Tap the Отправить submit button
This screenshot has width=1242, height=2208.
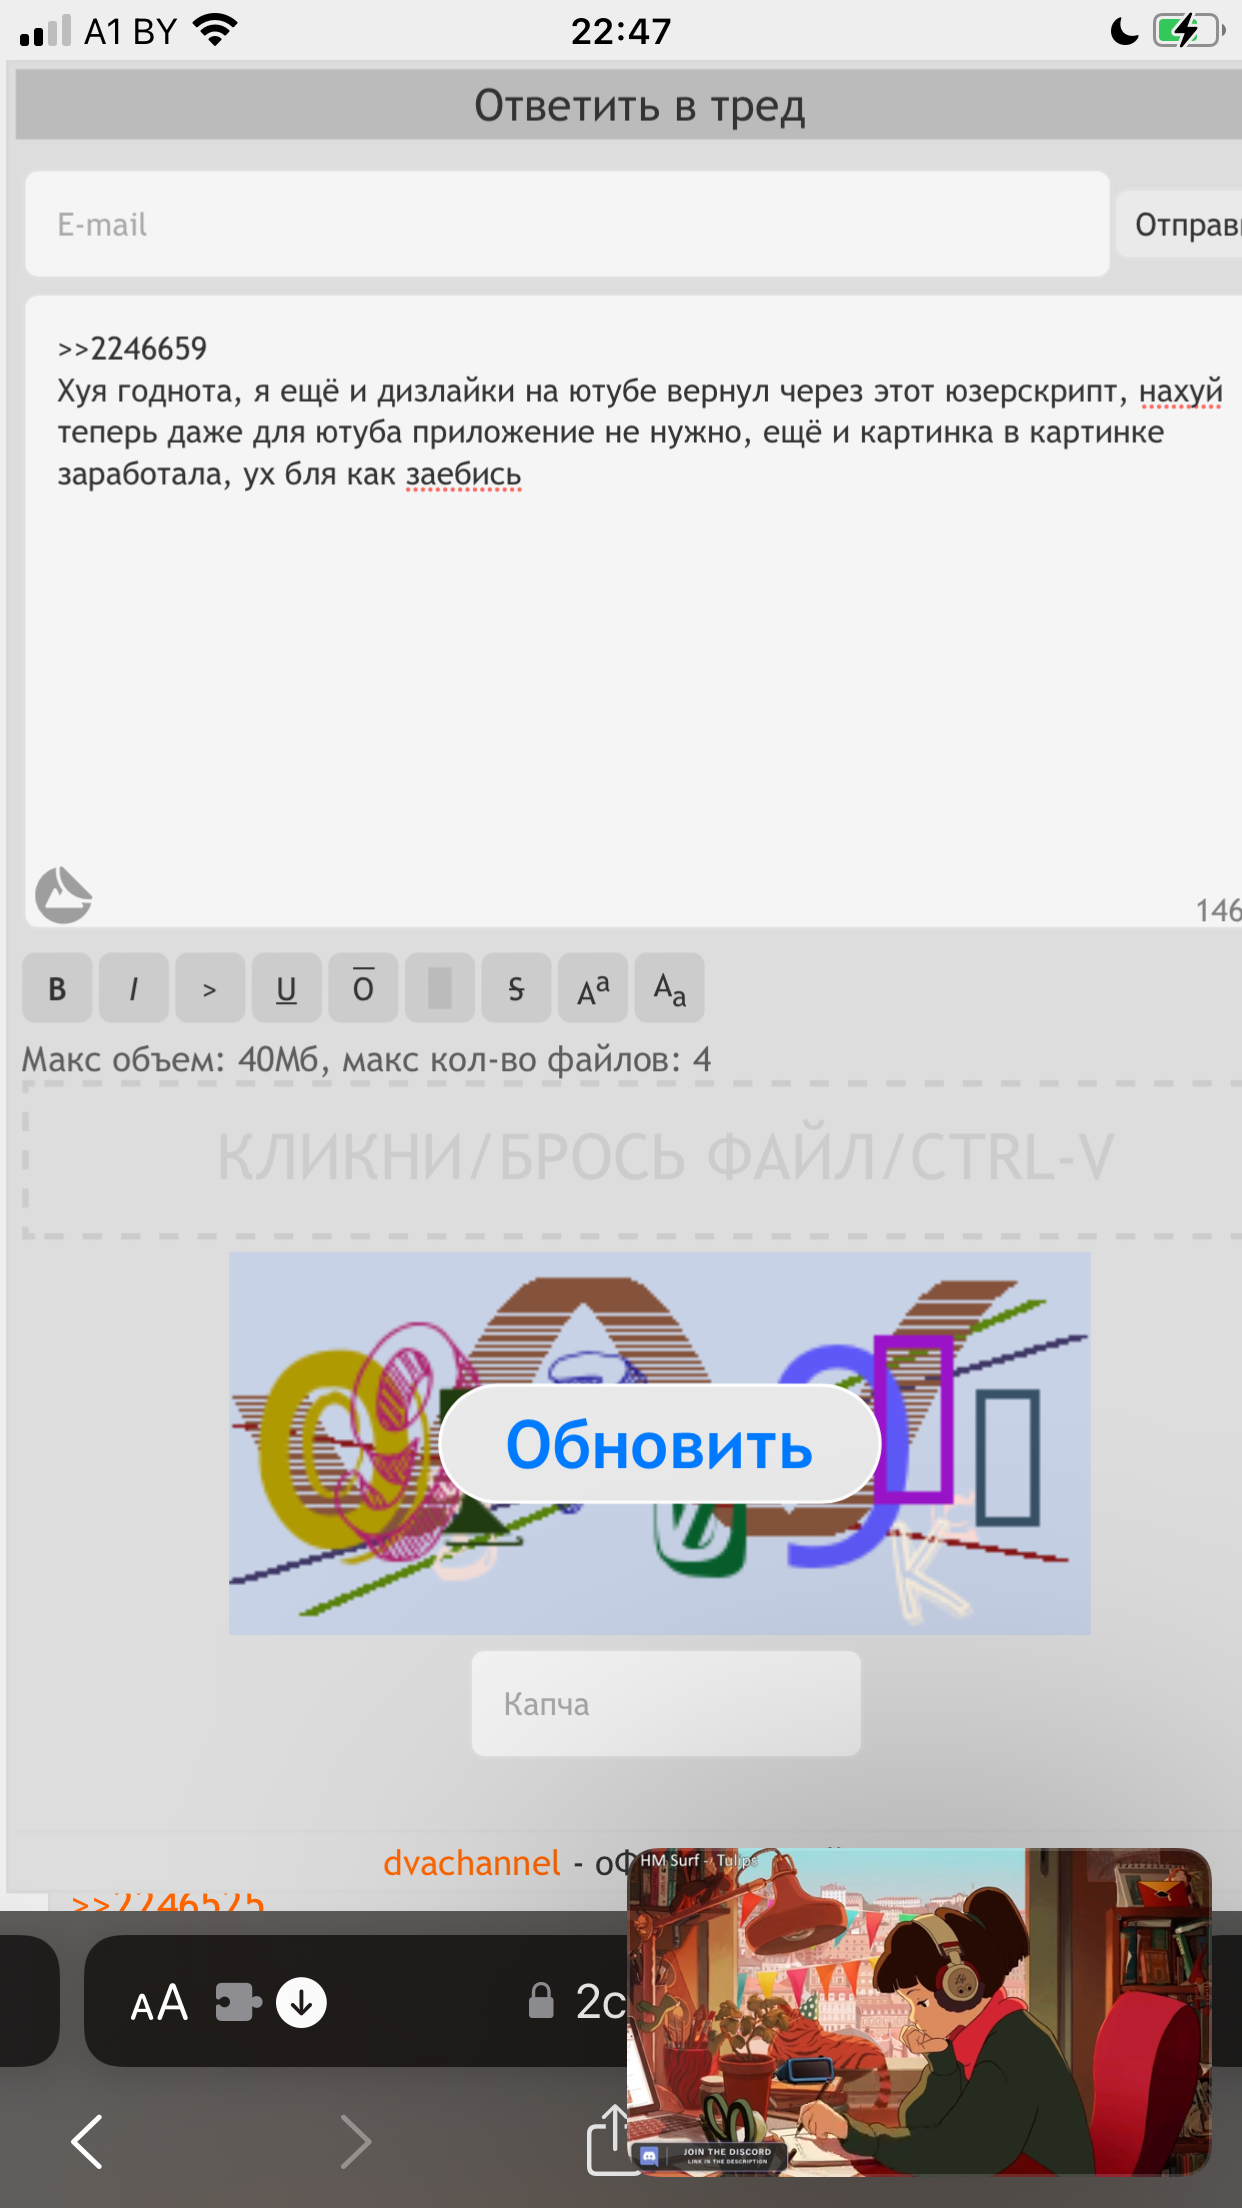(x=1180, y=224)
